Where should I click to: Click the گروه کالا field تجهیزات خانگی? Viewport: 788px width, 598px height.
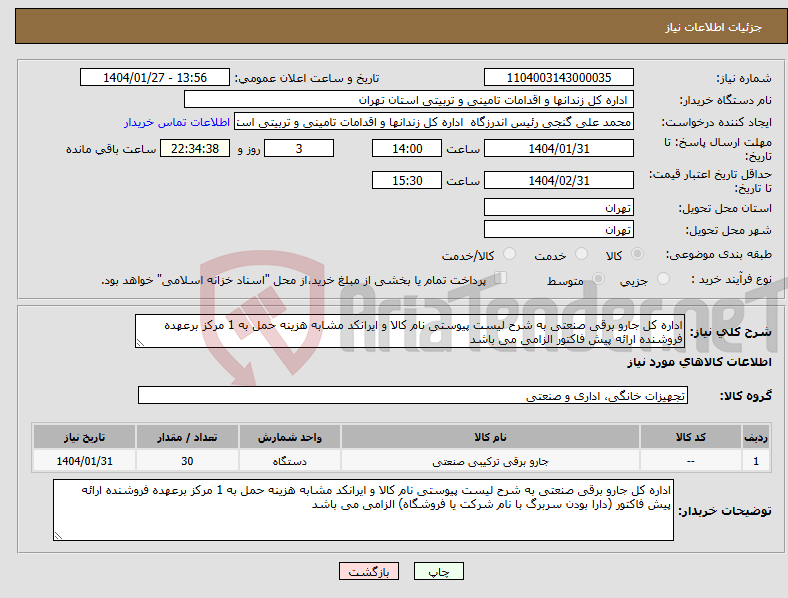(x=413, y=395)
